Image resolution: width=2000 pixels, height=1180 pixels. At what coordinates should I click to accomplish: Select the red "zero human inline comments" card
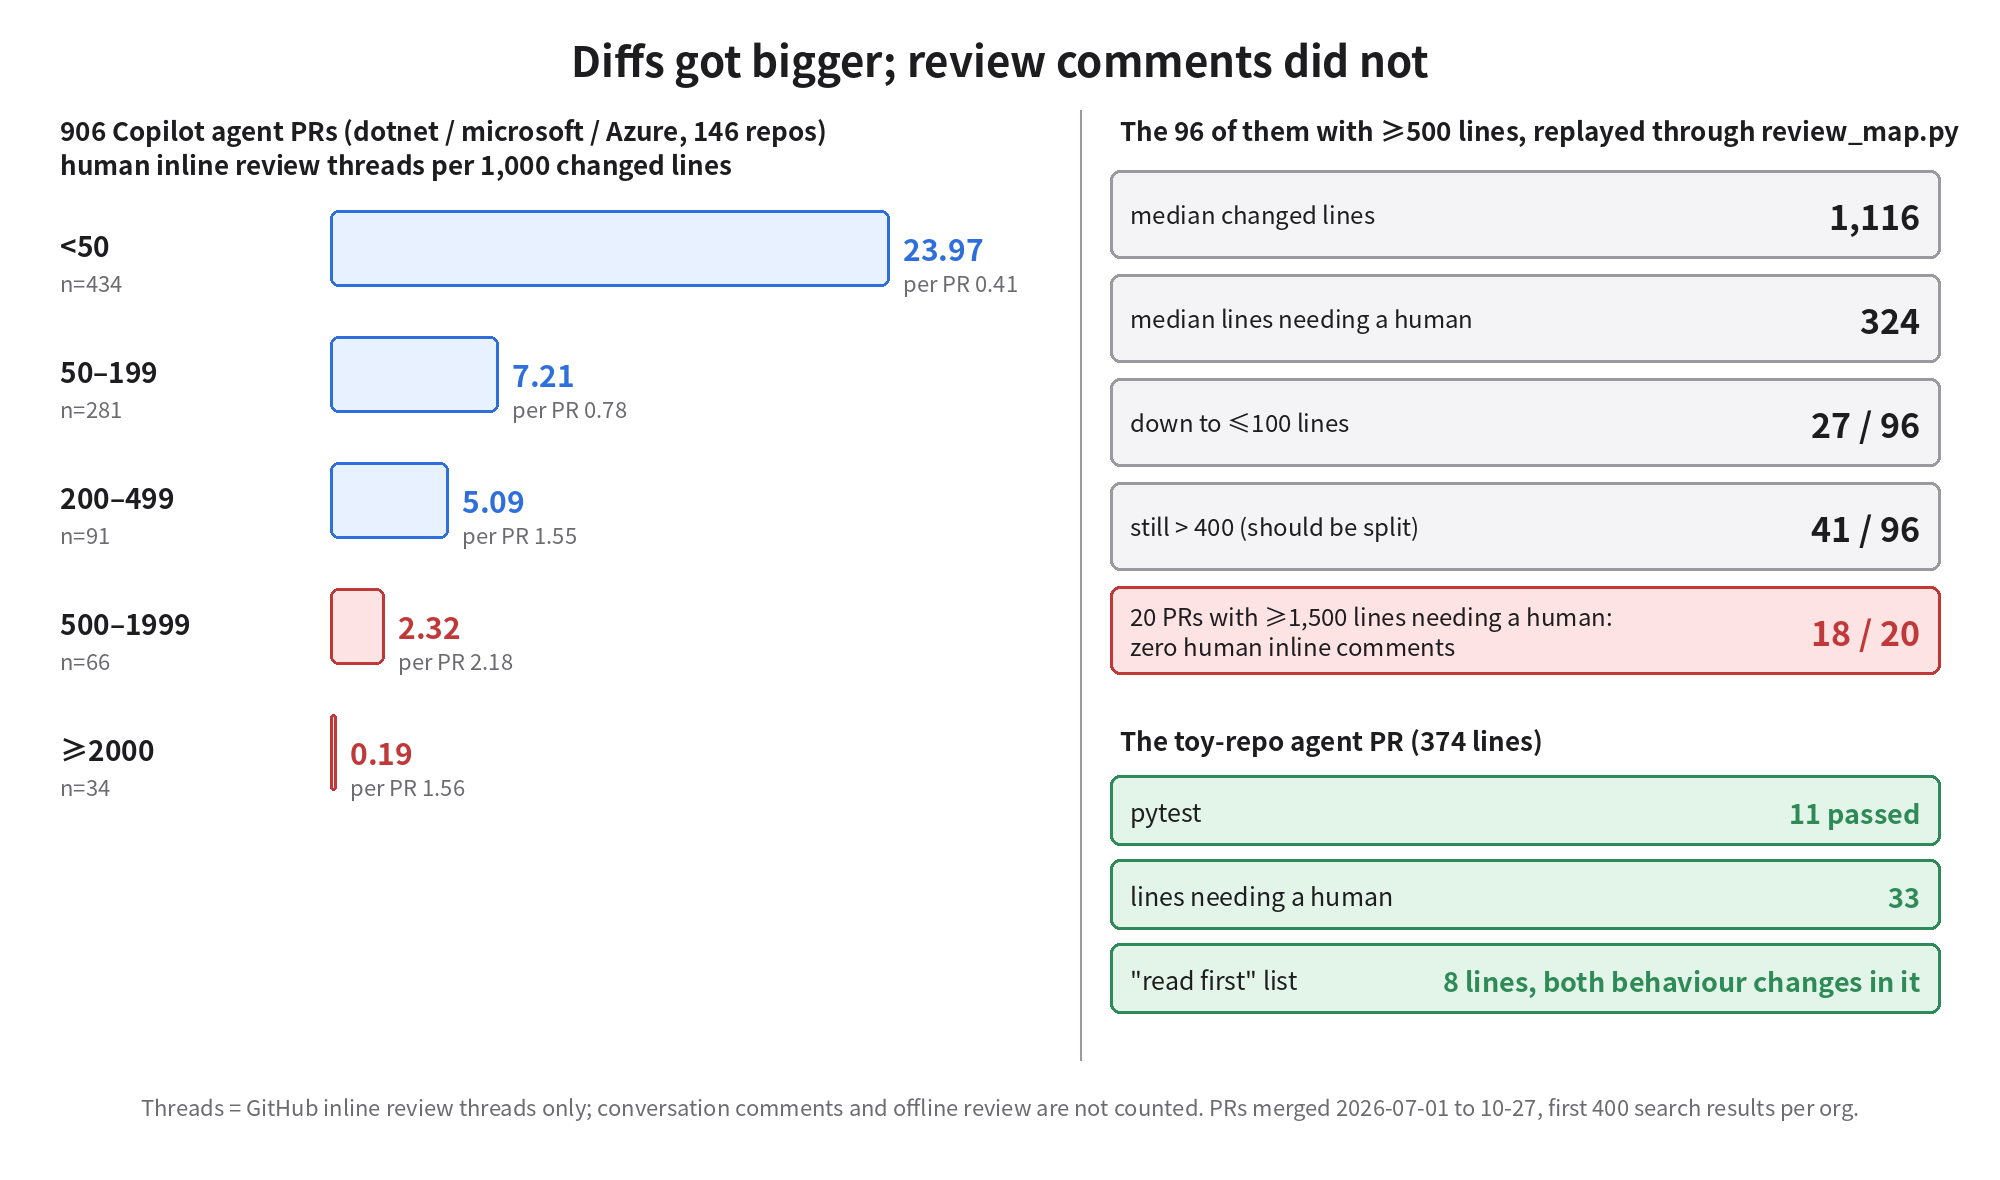(x=1525, y=631)
